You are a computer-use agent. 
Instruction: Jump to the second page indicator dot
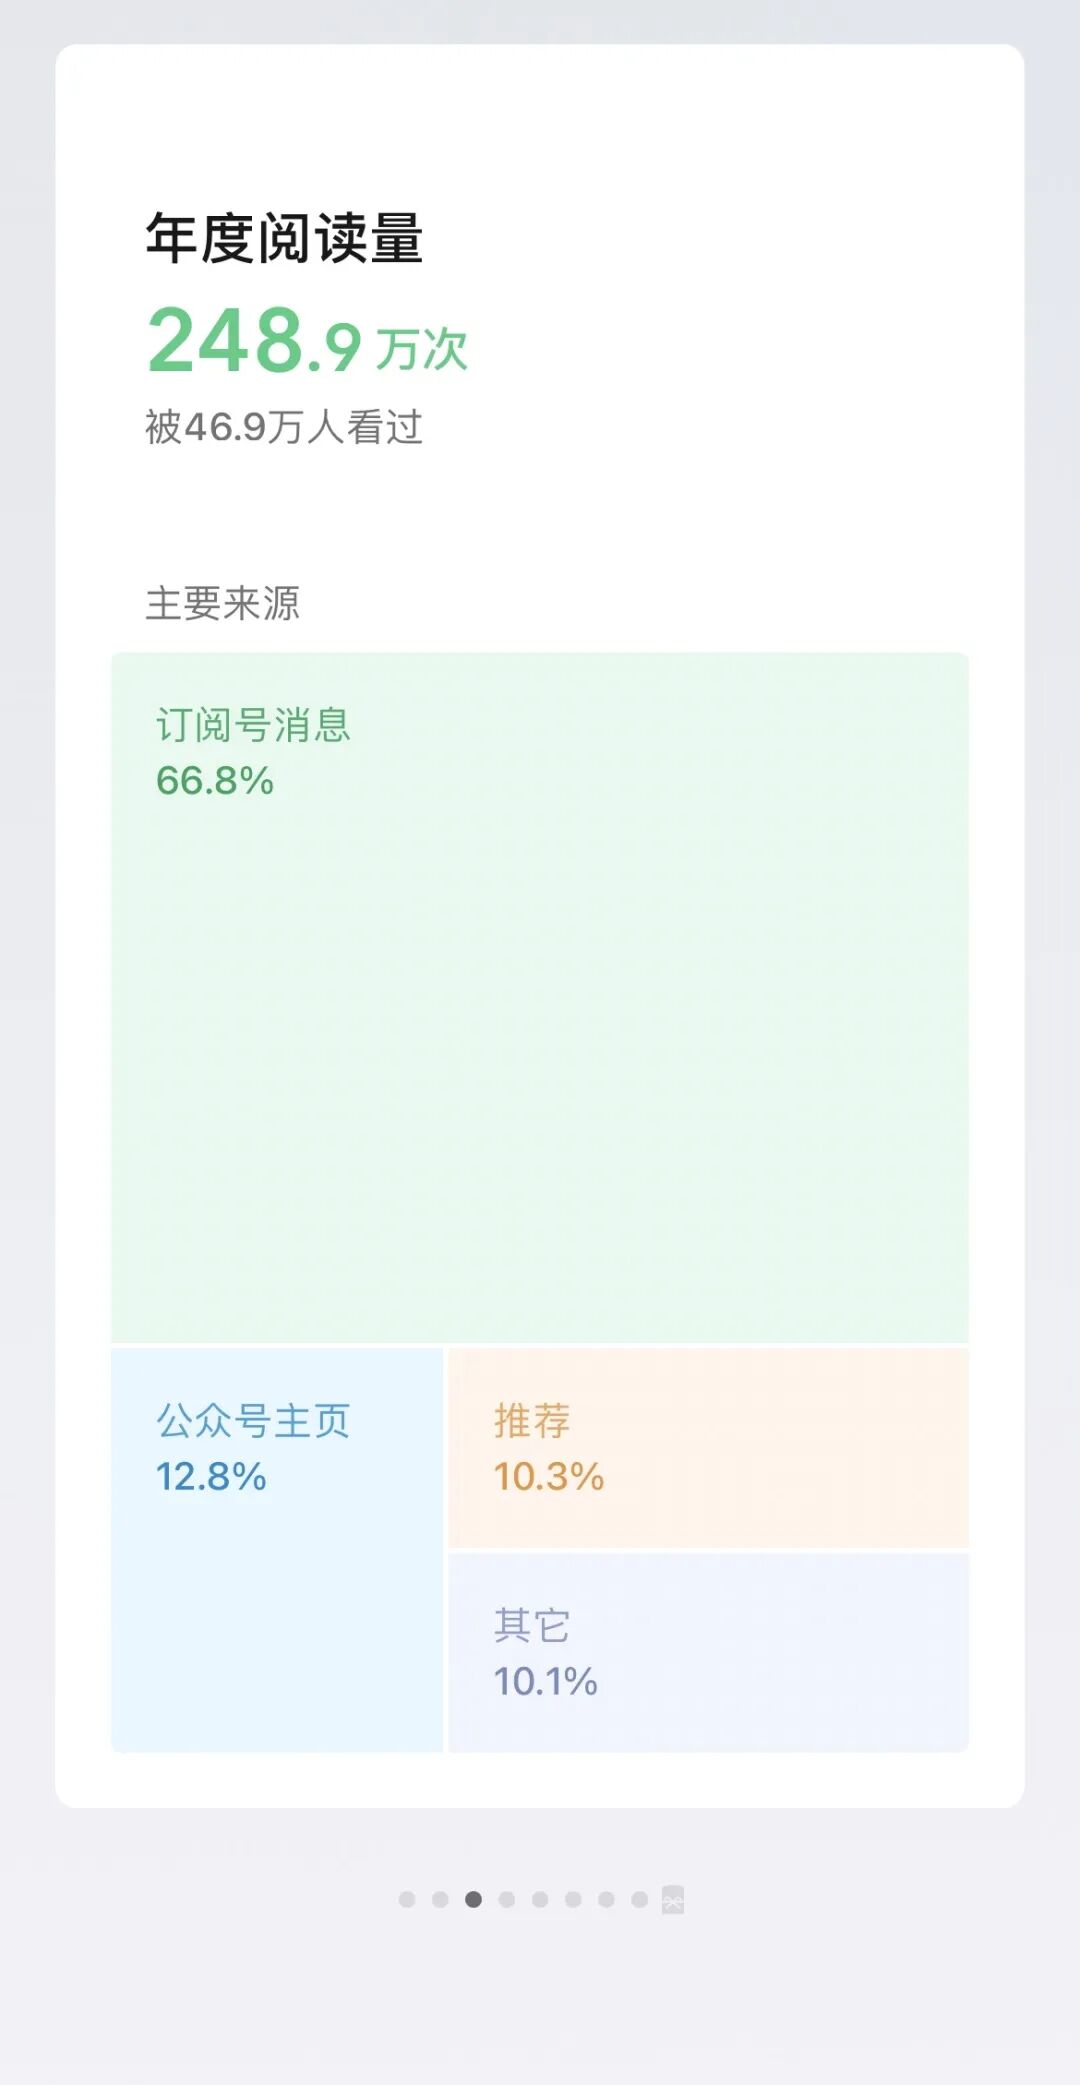point(440,1899)
